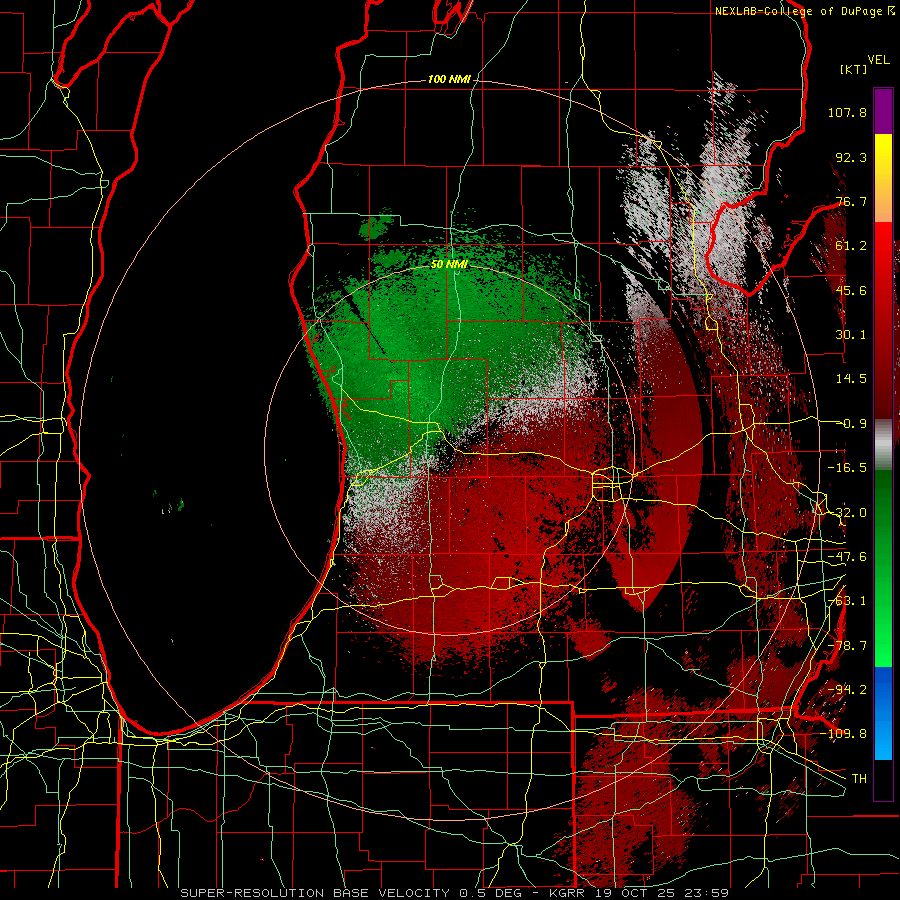Click the 100 NMI range ring label
Image resolution: width=900 pixels, height=900 pixels.
tap(449, 79)
